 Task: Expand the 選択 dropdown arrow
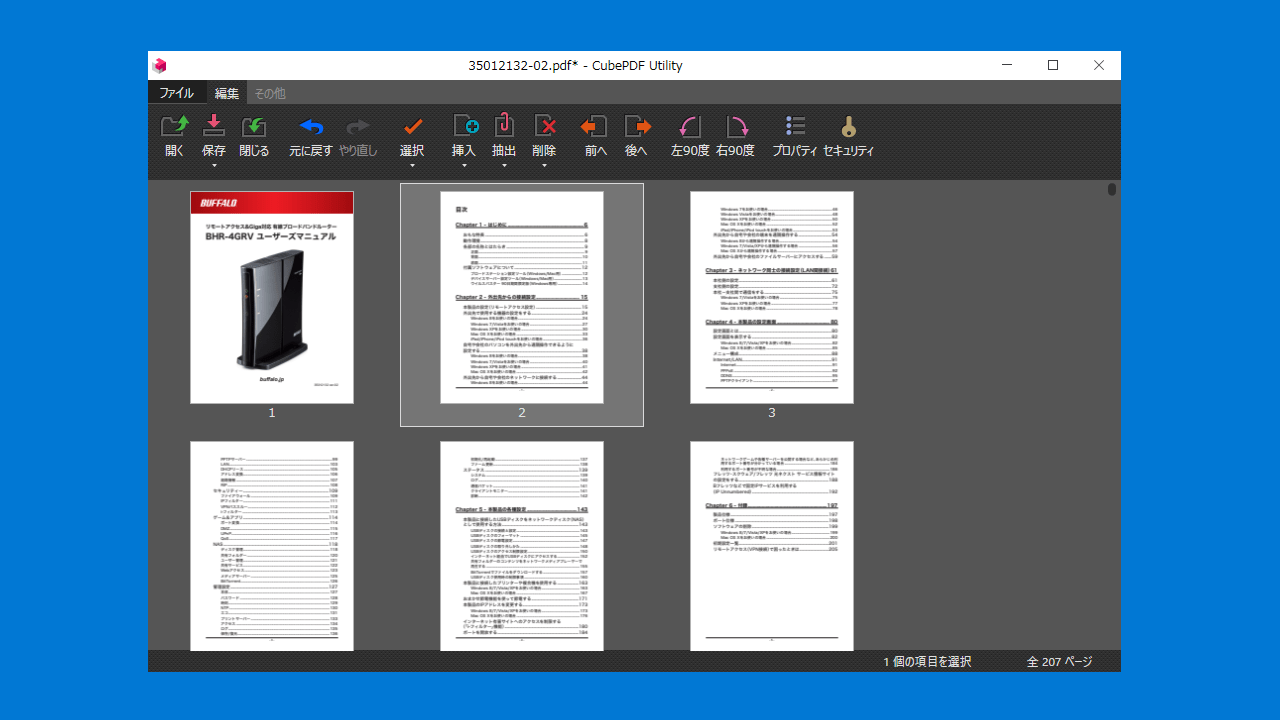click(x=412, y=166)
